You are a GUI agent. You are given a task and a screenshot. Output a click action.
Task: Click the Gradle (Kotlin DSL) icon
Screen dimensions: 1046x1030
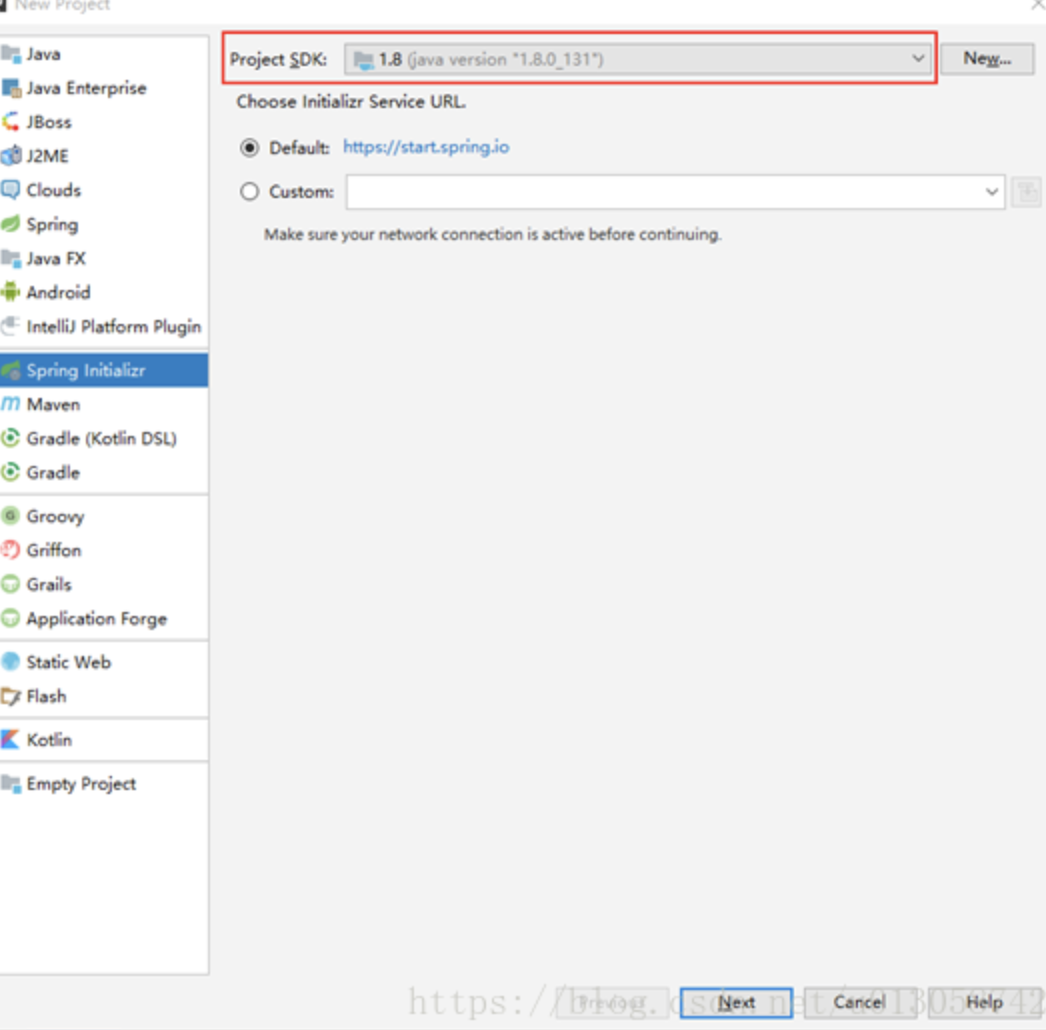point(10,438)
